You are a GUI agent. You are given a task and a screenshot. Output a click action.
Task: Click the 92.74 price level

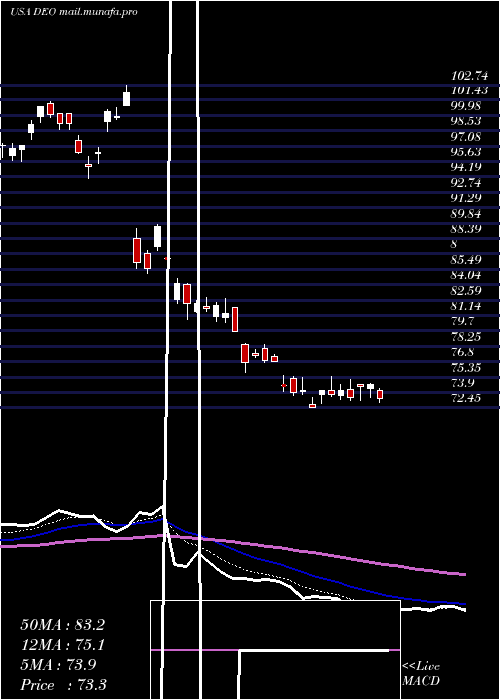[x=466, y=183]
